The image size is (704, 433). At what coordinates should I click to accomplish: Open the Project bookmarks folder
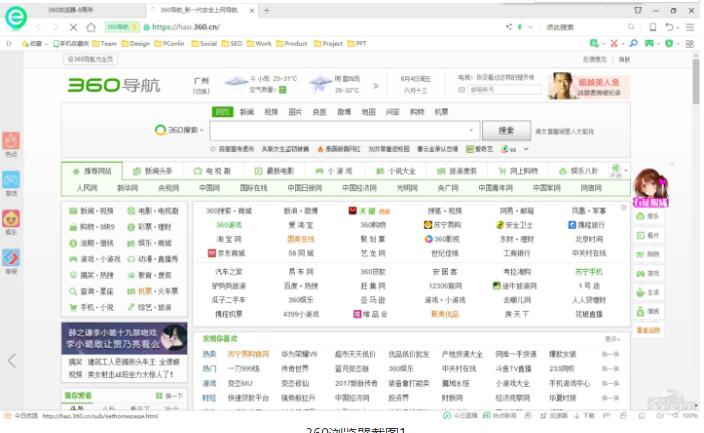tap(328, 44)
